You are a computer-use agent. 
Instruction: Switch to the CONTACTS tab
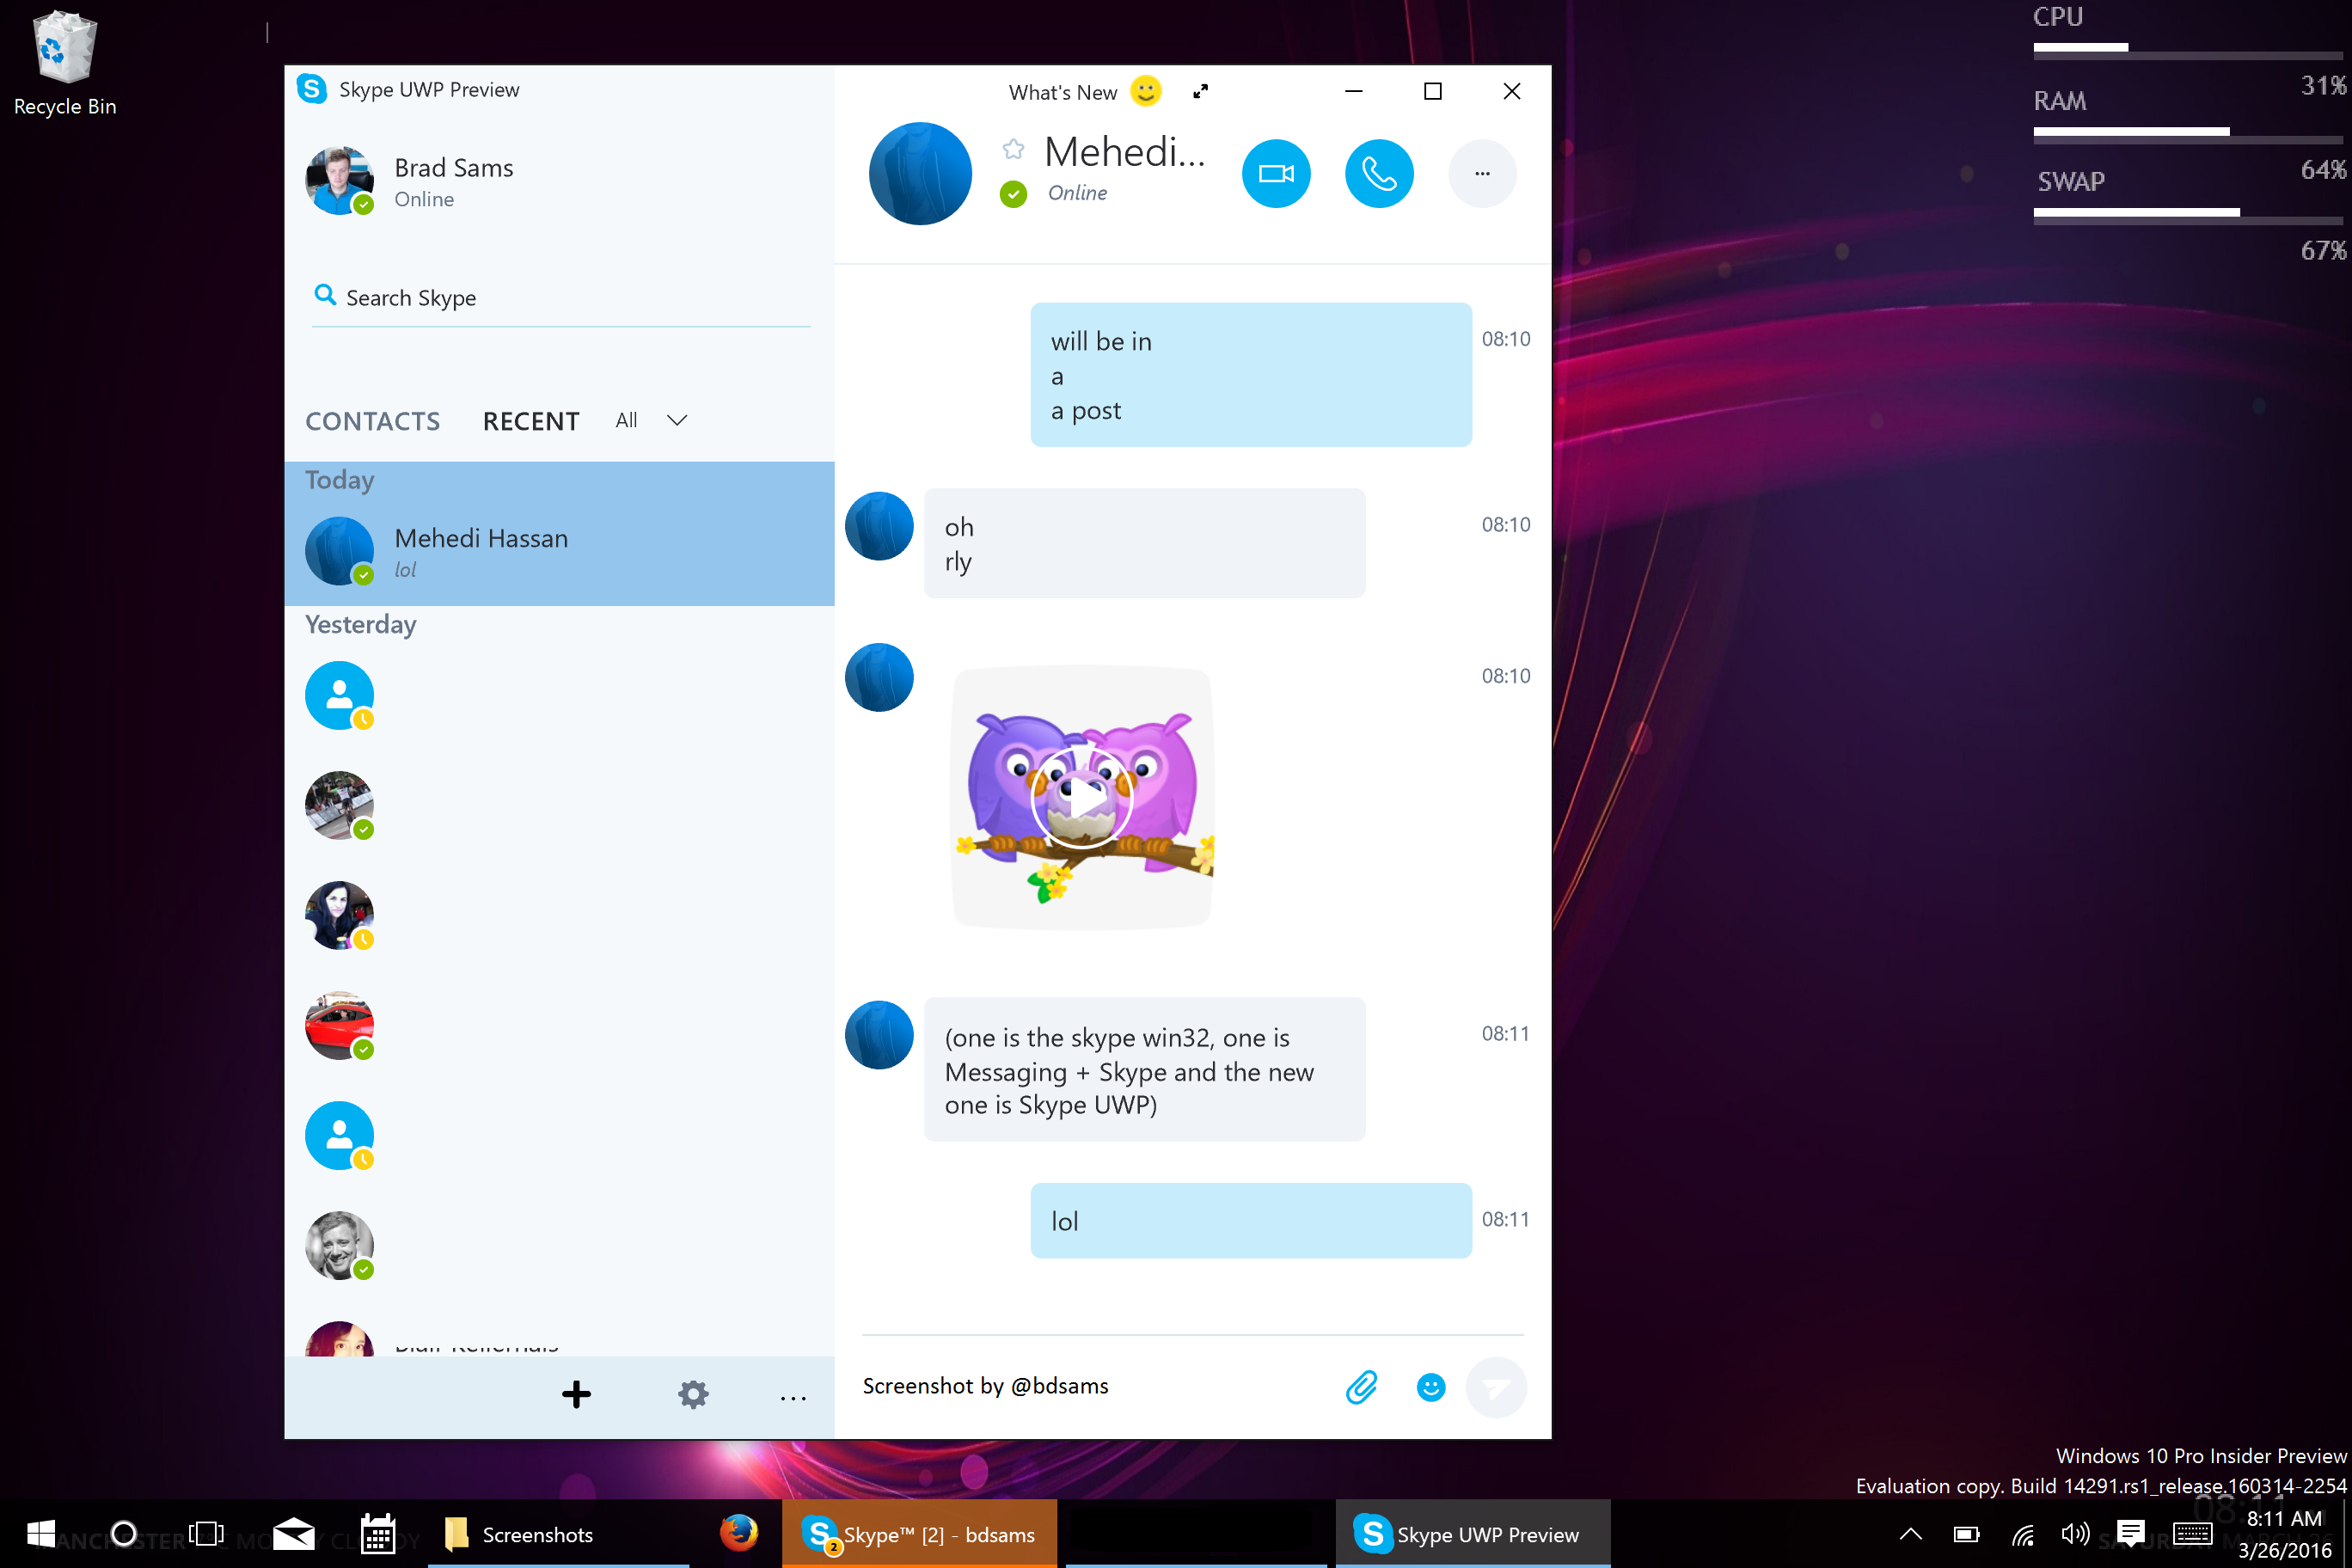tap(372, 421)
